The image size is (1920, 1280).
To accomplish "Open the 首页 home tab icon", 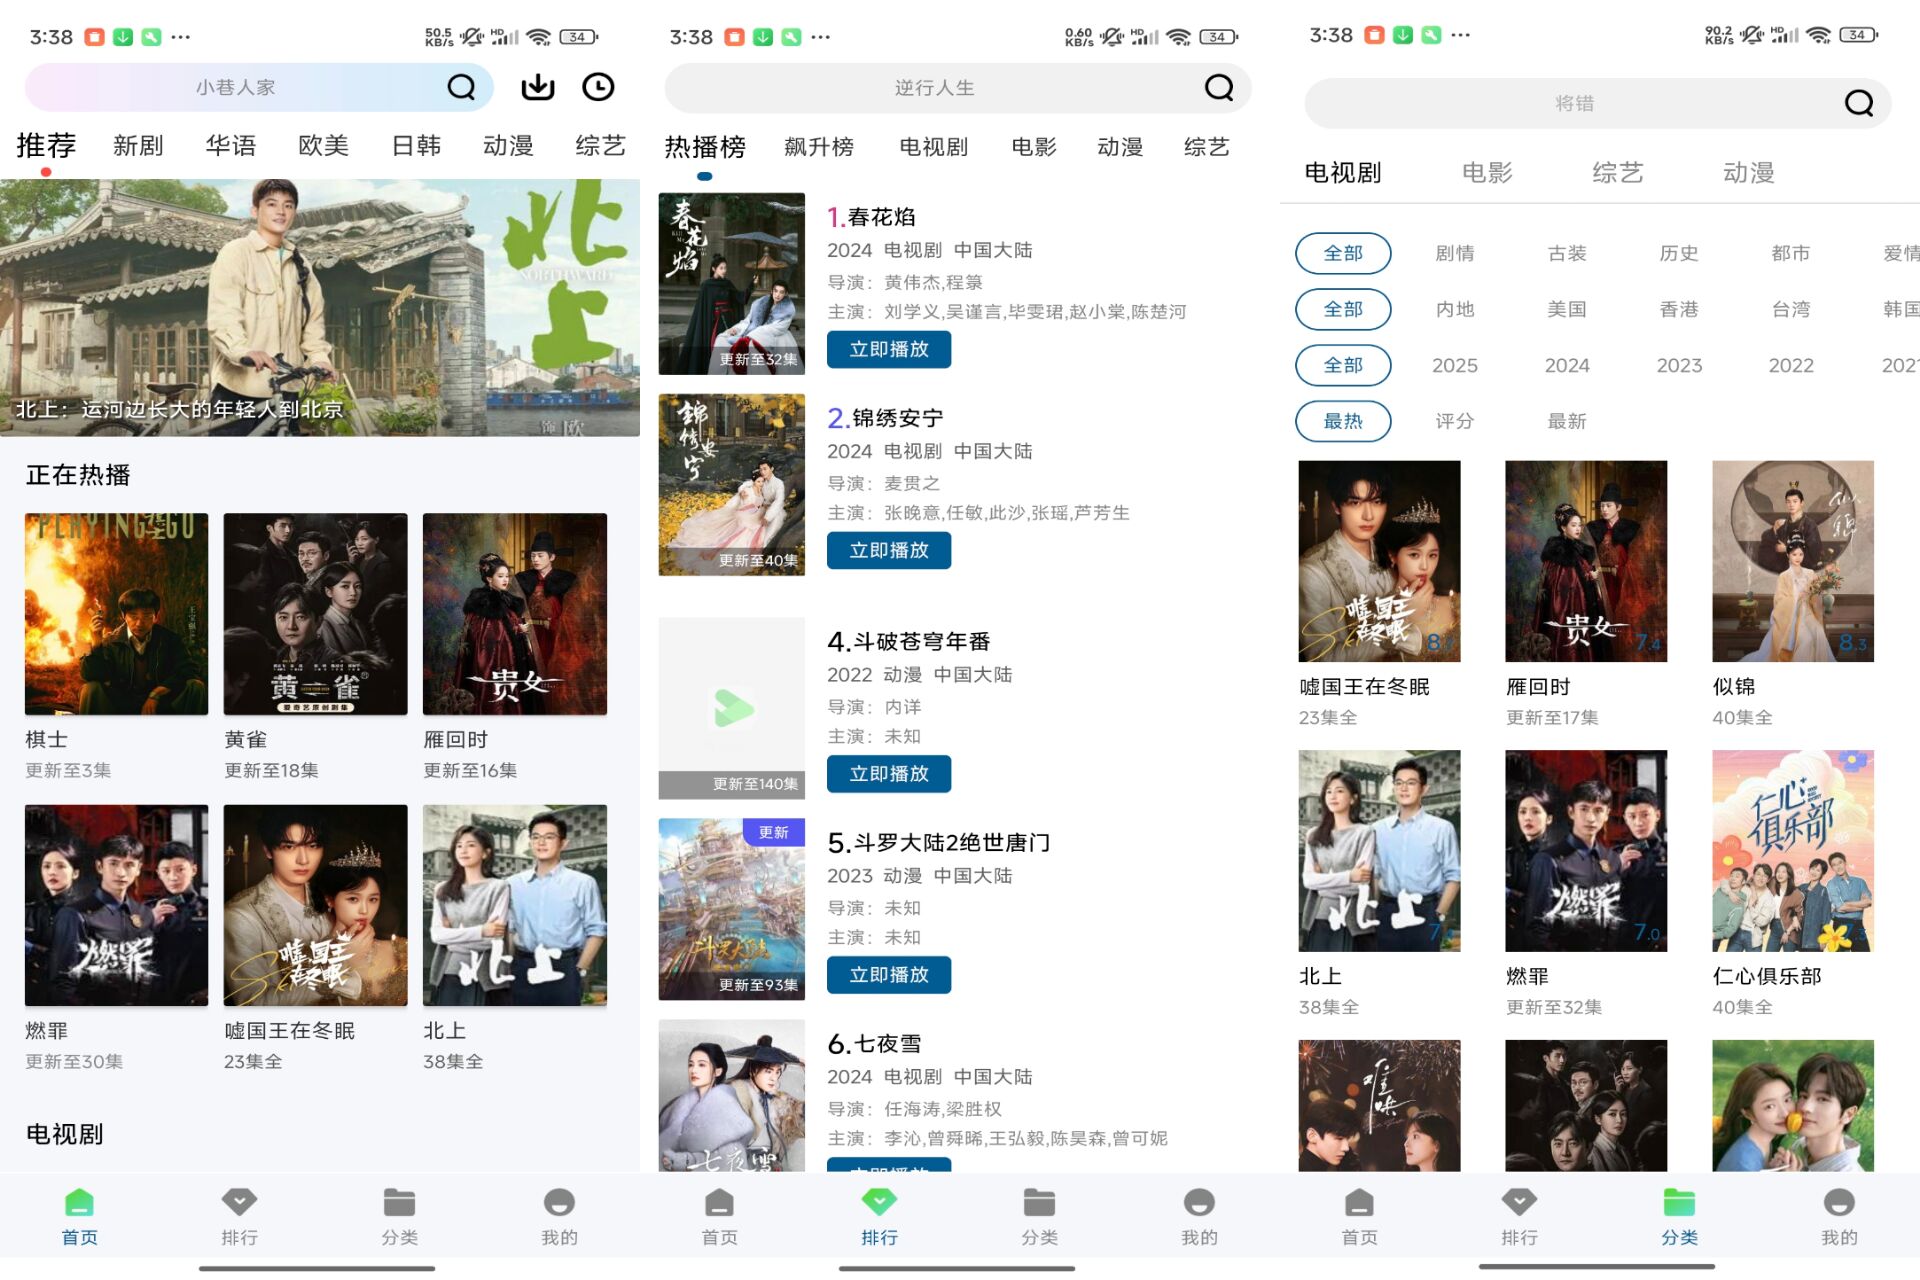I will (79, 1213).
